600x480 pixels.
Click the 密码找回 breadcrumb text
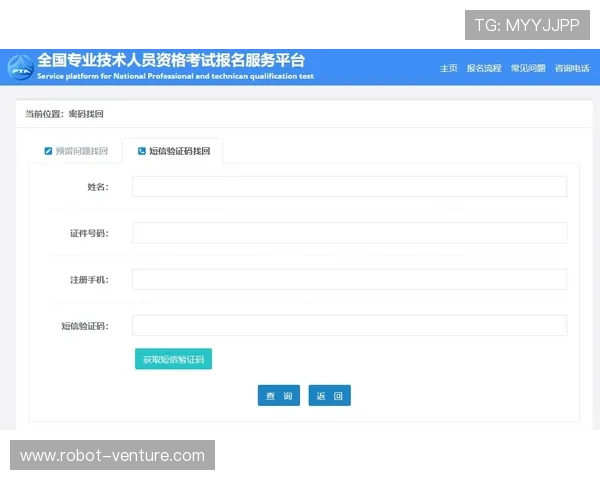[86, 114]
